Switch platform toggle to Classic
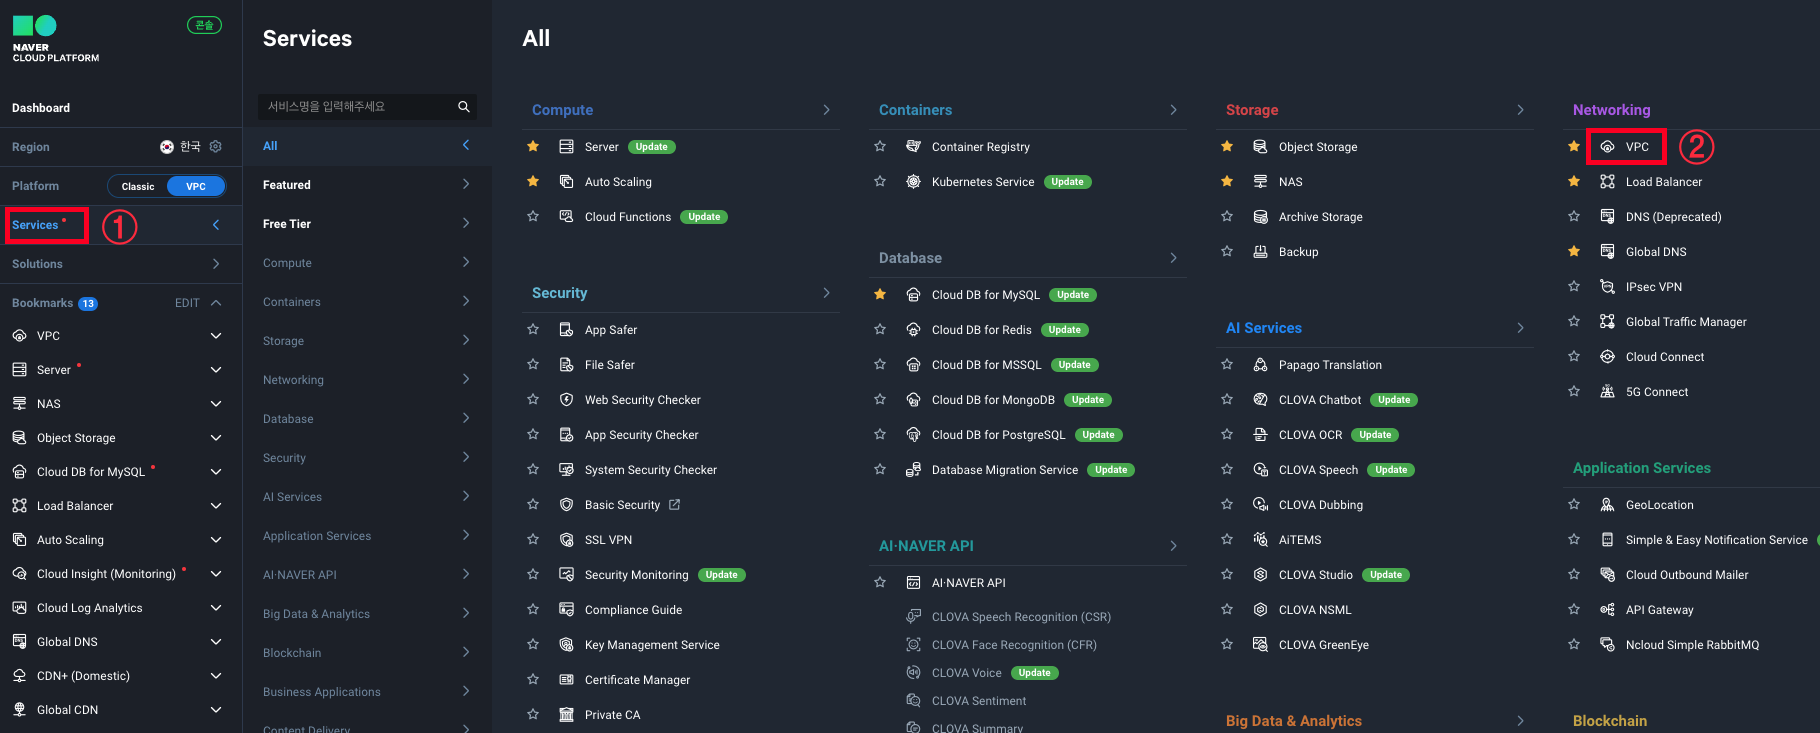The width and height of the screenshot is (1820, 733). click(138, 187)
